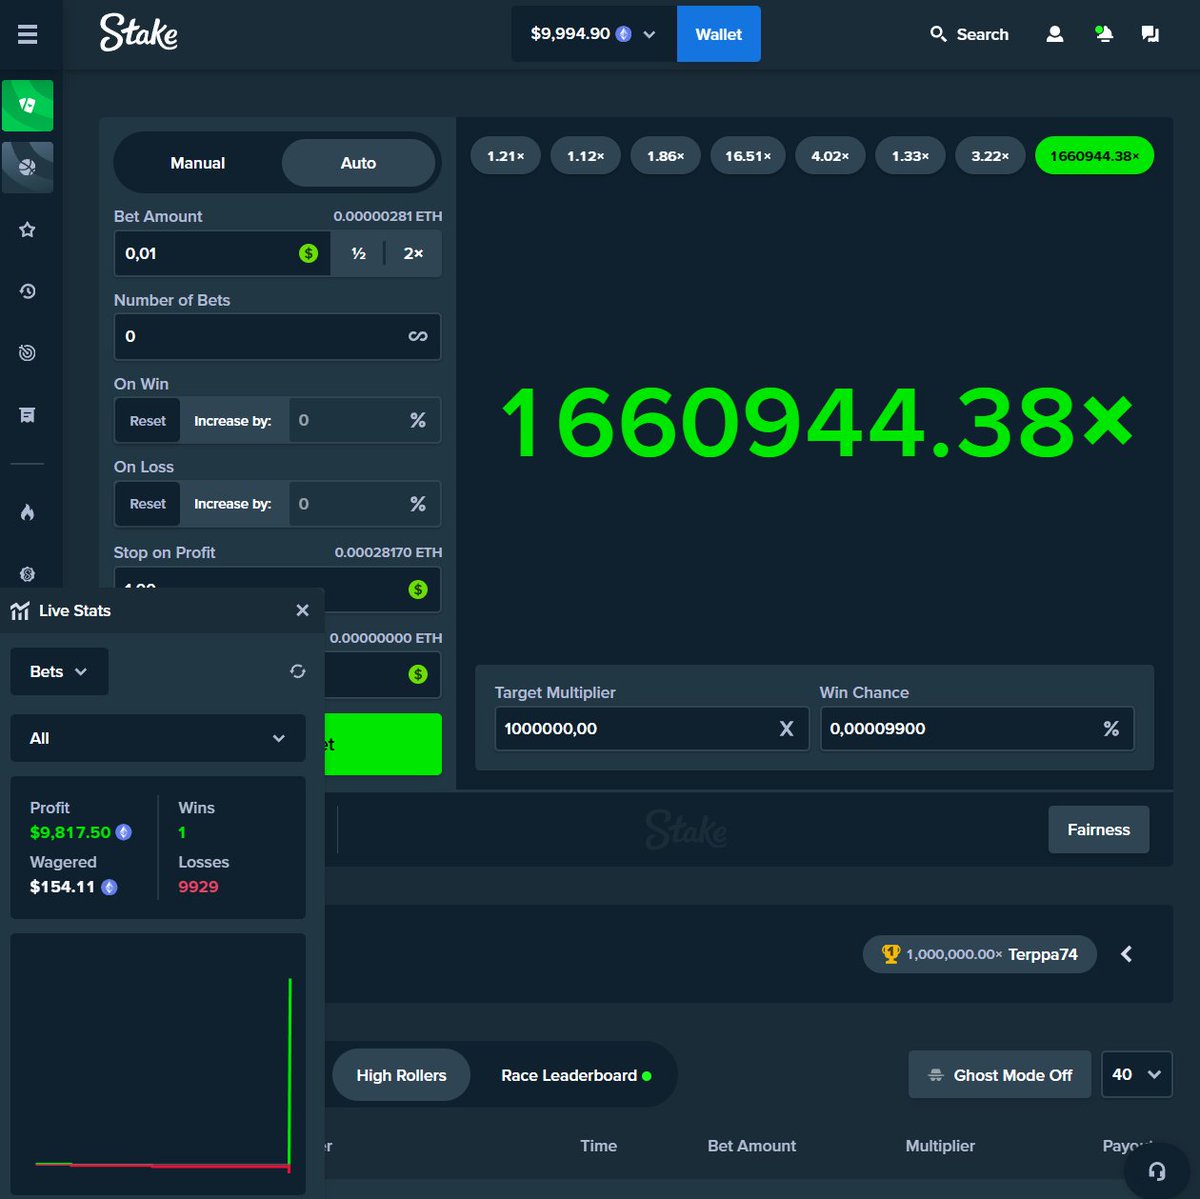Screen dimensions: 1200x1199
Task: Open Recent history clock icon
Action: pyautogui.click(x=27, y=291)
